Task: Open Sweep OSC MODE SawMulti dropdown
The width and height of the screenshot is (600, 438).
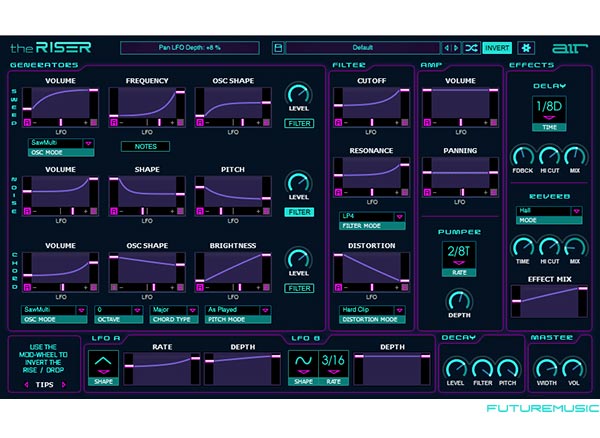Action: pos(61,143)
